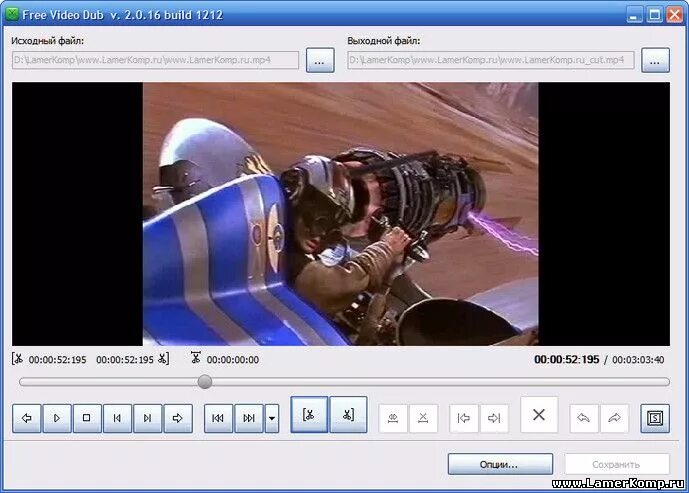This screenshot has height=493, width=689.
Task: Click the Исходный файл label
Action: 47,41
